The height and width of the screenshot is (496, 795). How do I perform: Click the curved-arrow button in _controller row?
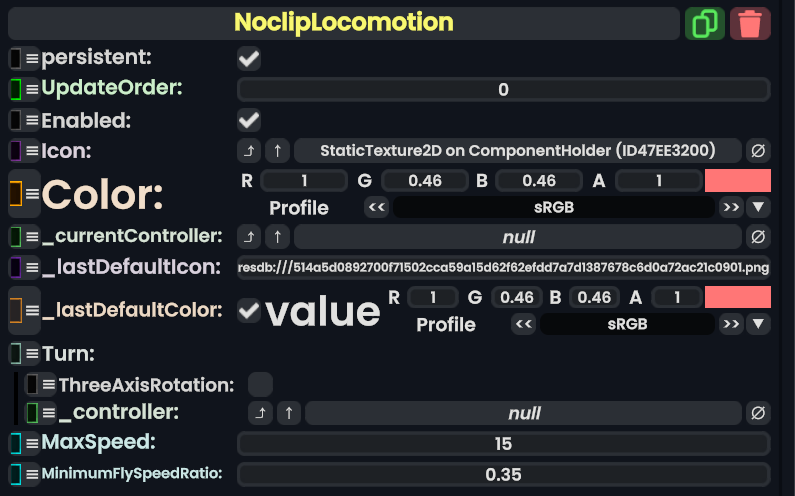pos(260,413)
